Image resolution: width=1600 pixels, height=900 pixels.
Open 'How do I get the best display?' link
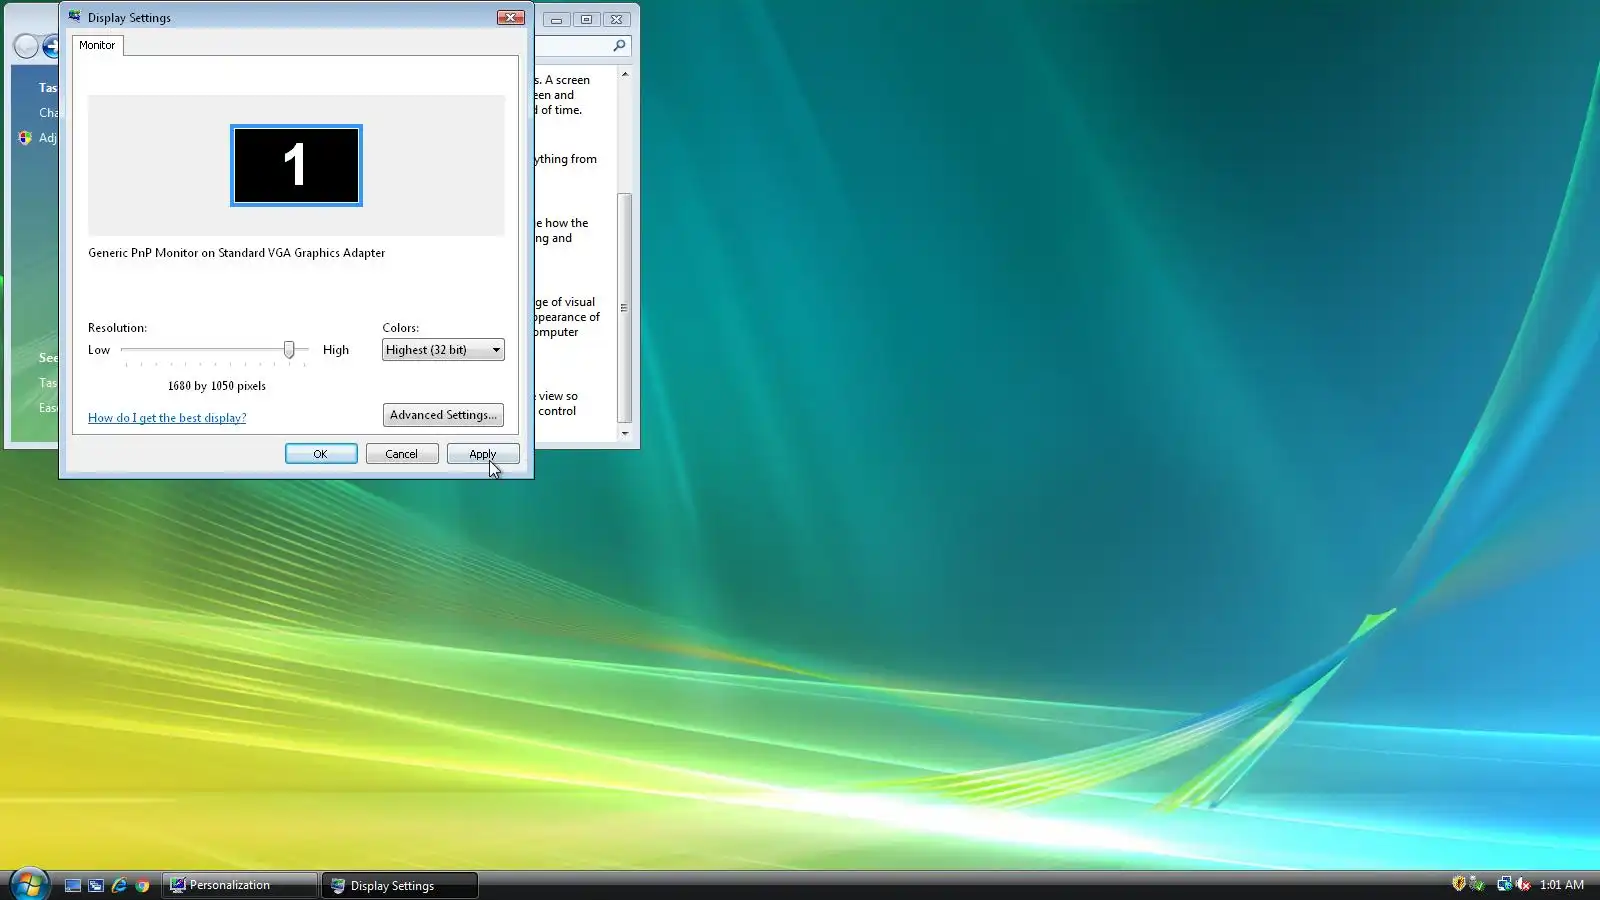point(167,418)
